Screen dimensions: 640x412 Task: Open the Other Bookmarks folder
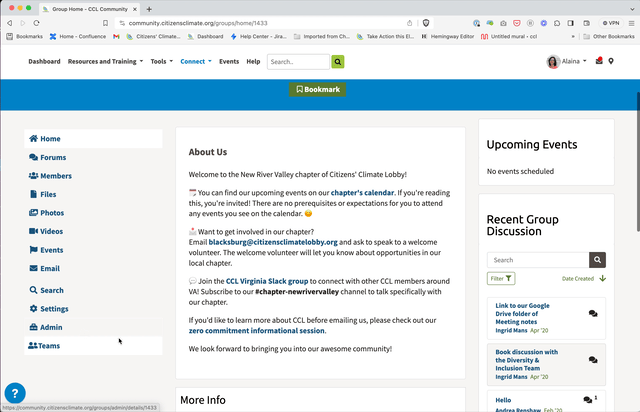(609, 36)
